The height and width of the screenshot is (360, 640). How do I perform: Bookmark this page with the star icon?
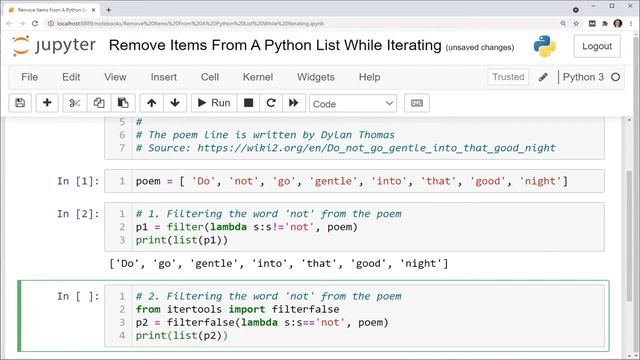click(x=576, y=24)
